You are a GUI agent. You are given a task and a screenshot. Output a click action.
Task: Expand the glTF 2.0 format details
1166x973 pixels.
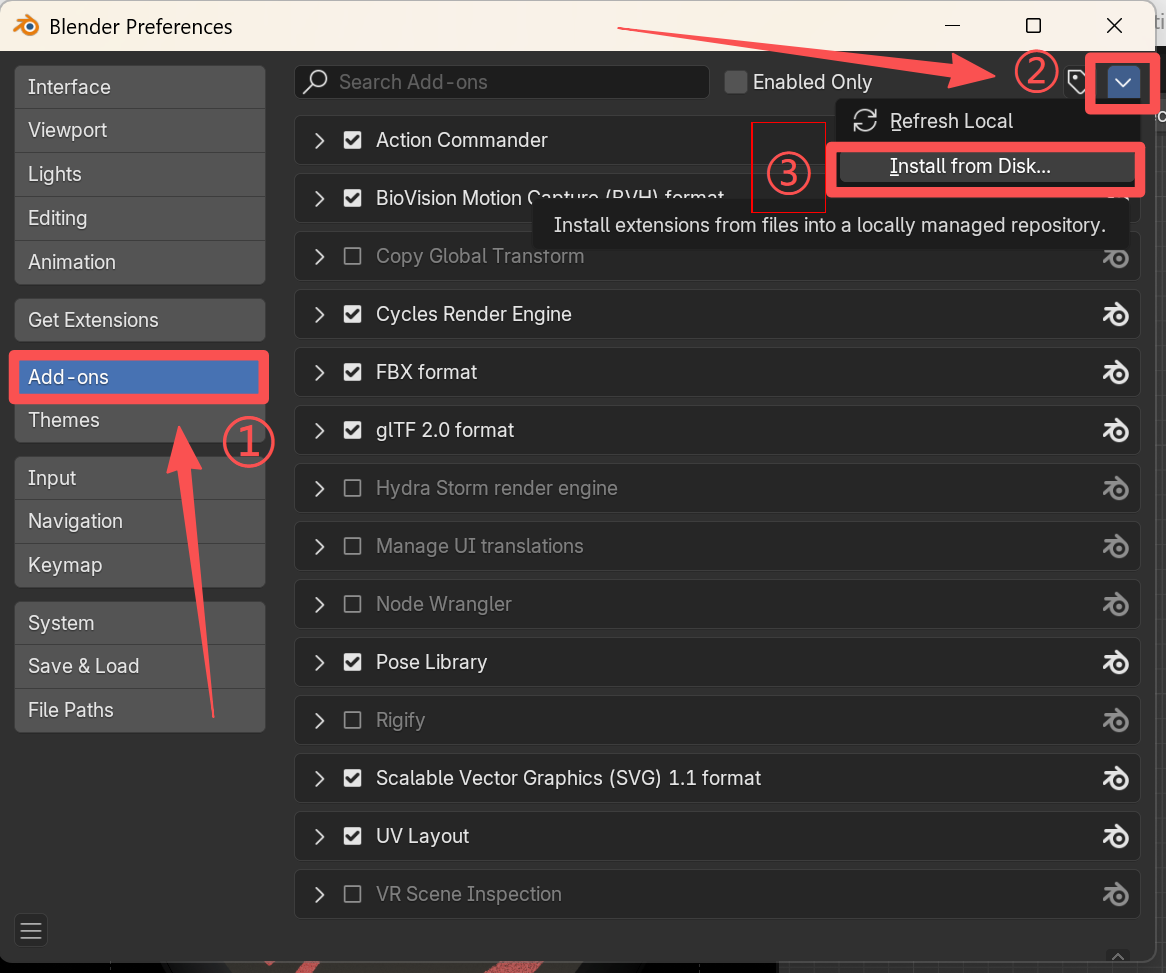pos(319,430)
